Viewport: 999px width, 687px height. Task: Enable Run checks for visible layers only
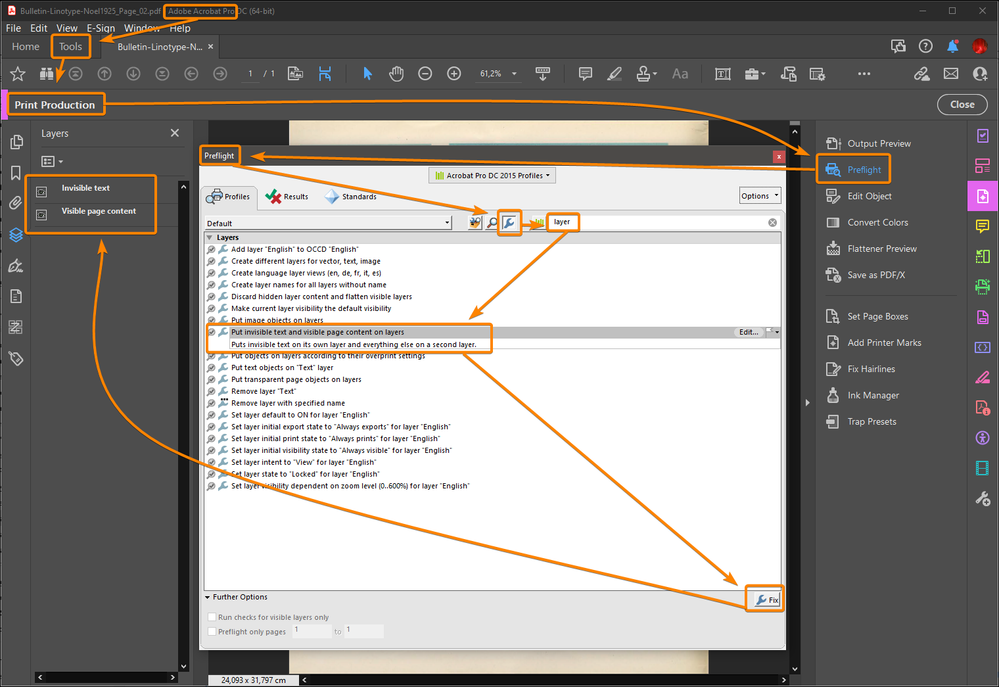coord(212,617)
